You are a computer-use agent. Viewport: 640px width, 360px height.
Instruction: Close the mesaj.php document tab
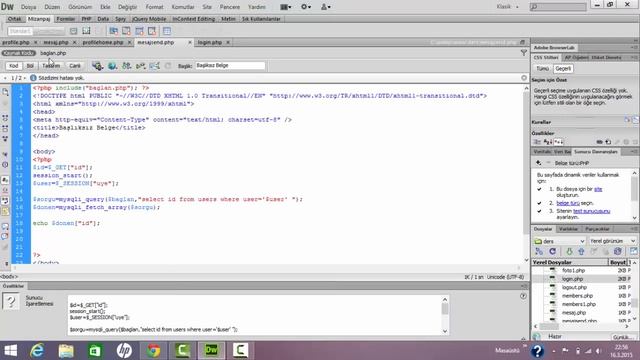74,42
